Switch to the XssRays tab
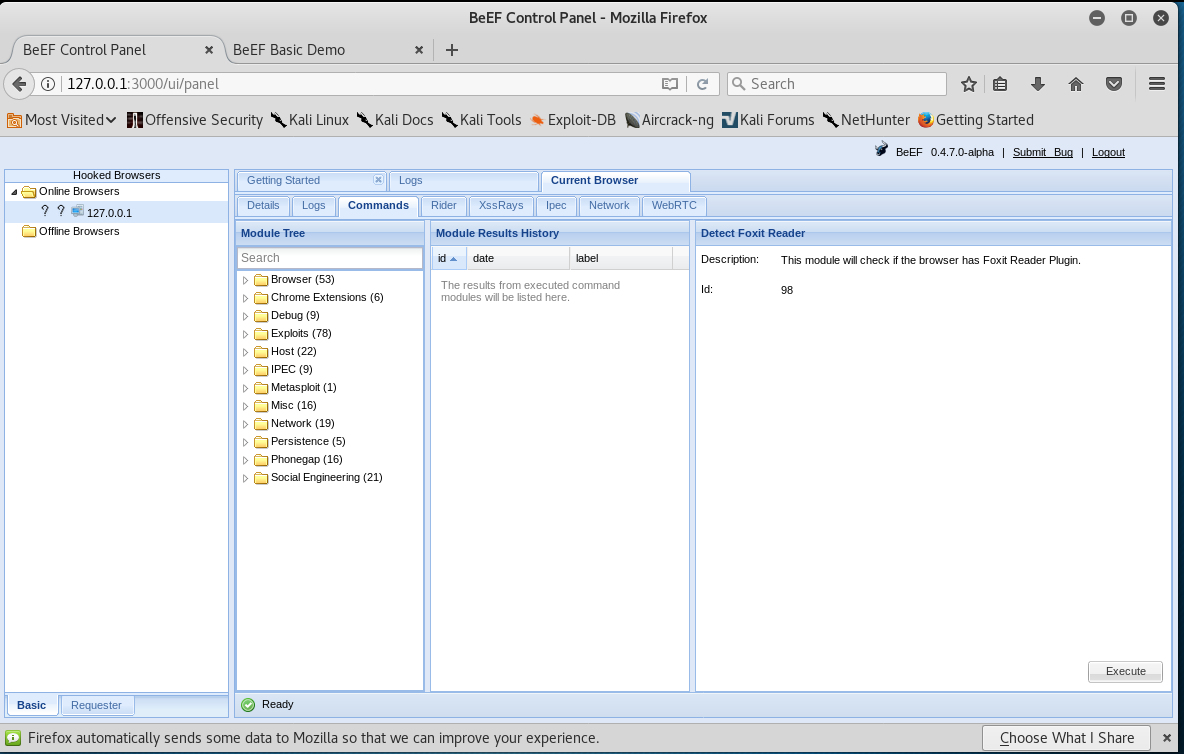This screenshot has height=754, width=1184. [500, 205]
